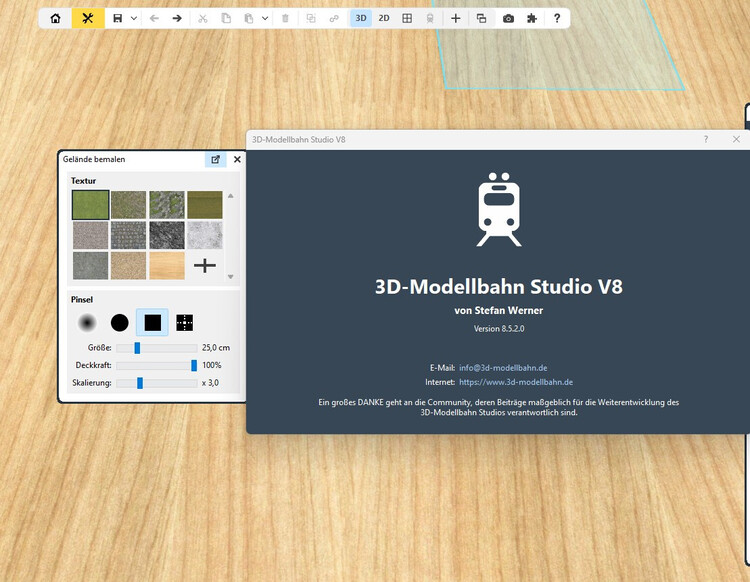The height and width of the screenshot is (582, 750).
Task: Choose the soft round brush
Action: coord(87,323)
